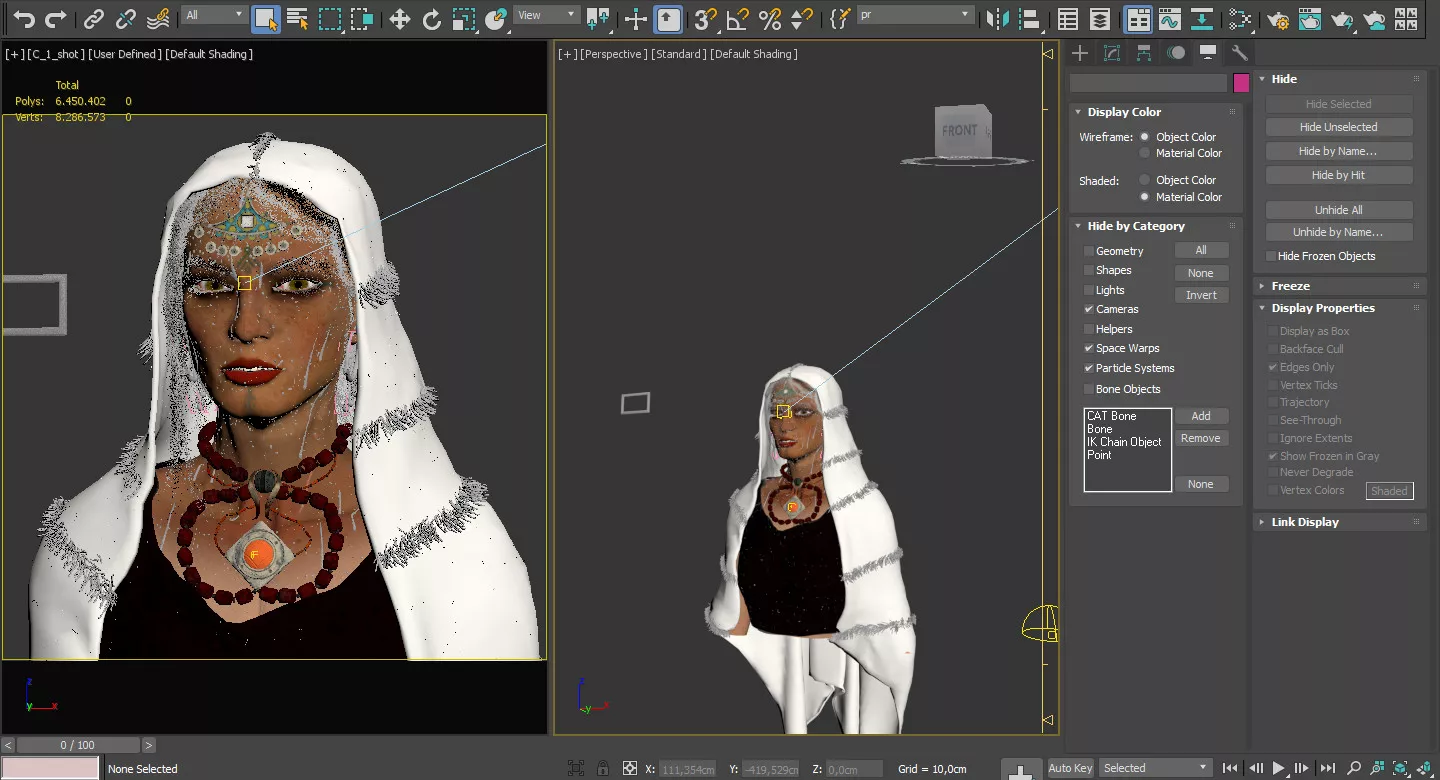Select the Move transform tool

[x=399, y=18]
